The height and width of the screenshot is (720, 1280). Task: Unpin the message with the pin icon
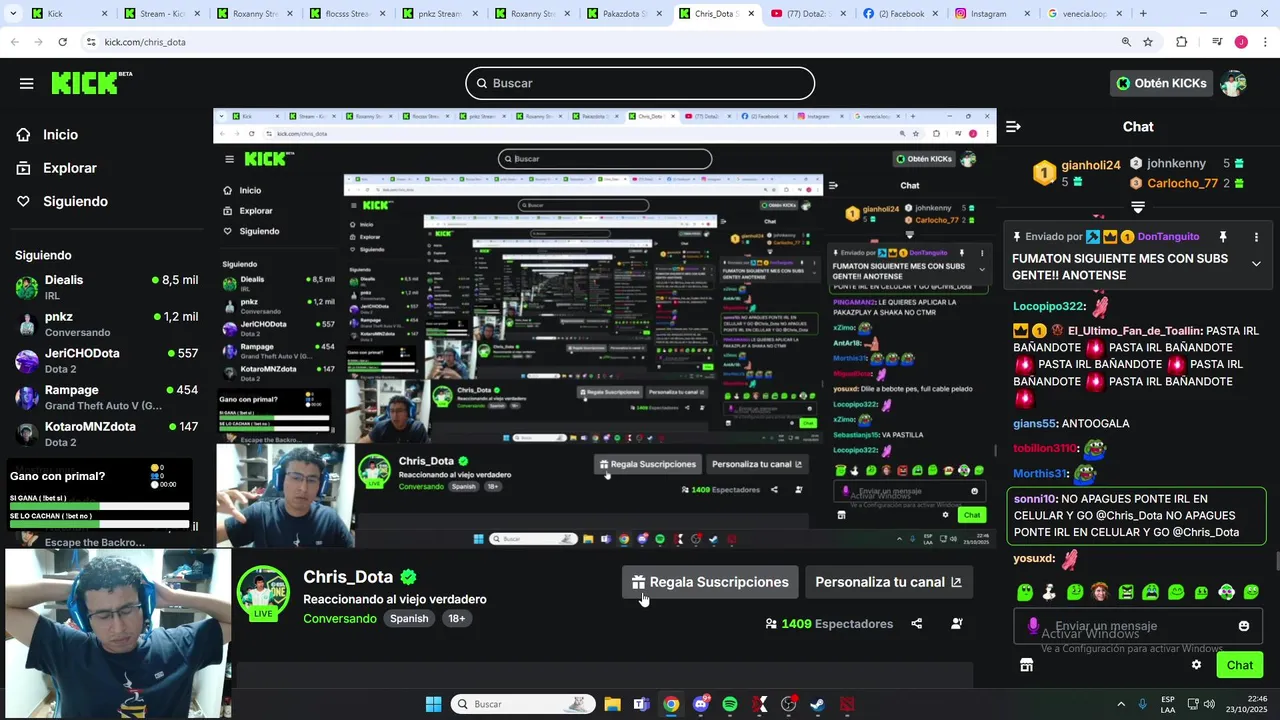(1222, 237)
